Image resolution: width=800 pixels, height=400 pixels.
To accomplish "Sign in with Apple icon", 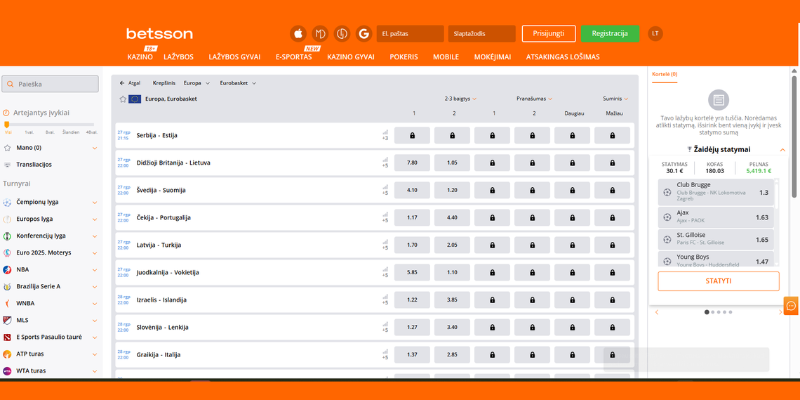I will tap(298, 34).
